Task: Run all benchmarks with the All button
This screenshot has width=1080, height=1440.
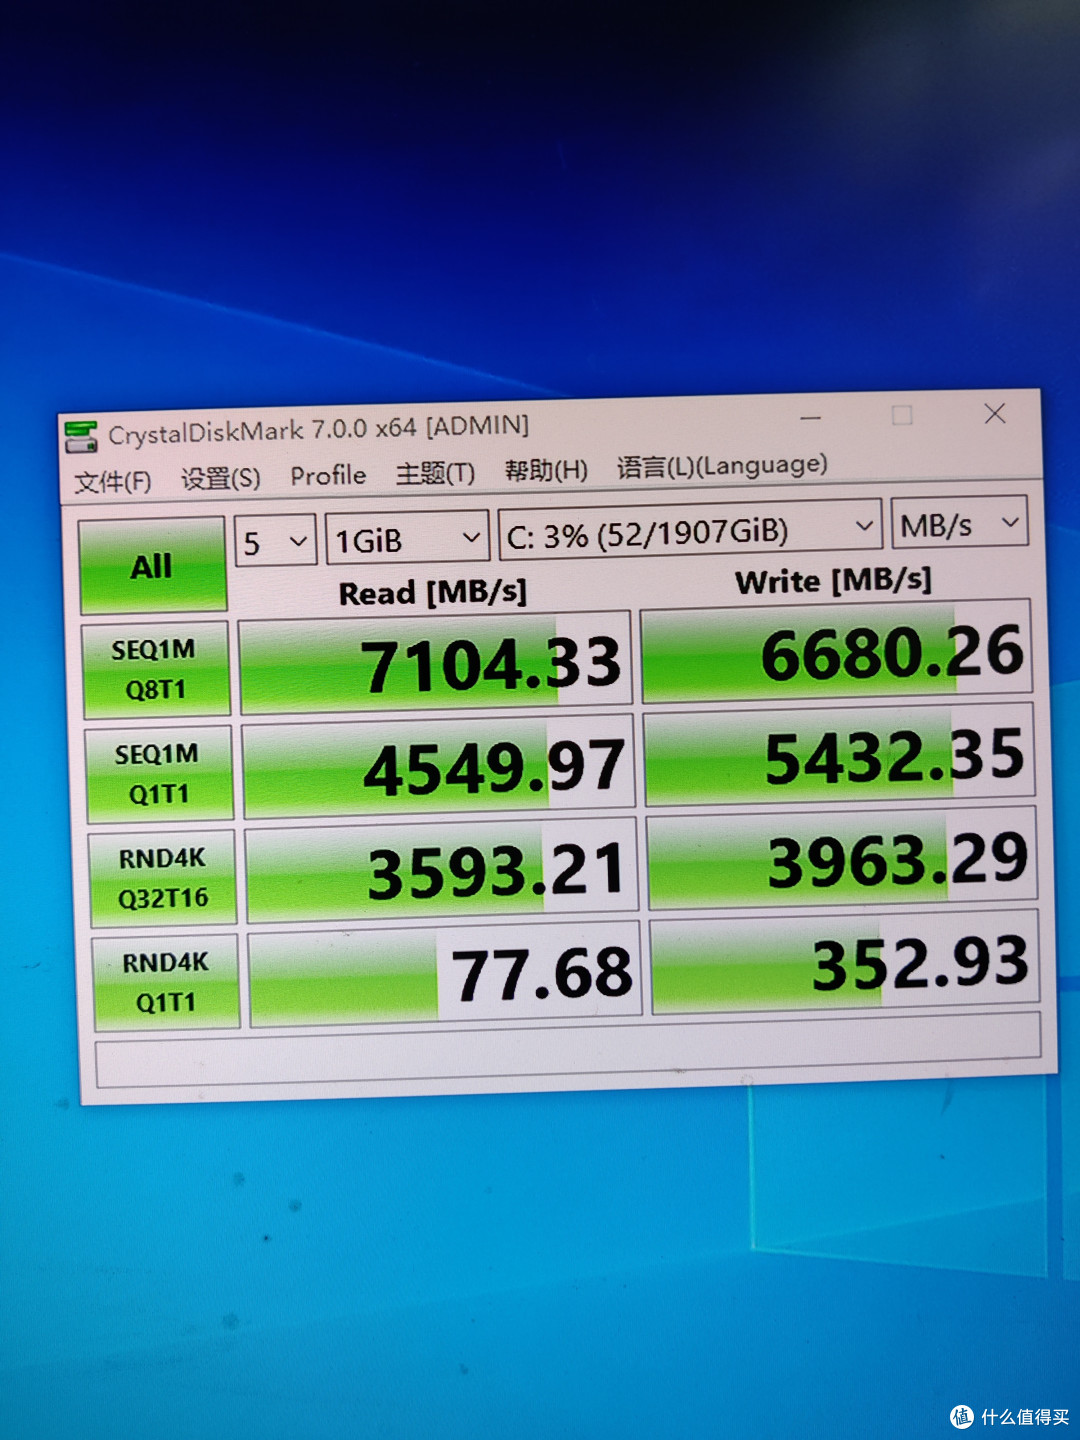Action: tap(152, 566)
